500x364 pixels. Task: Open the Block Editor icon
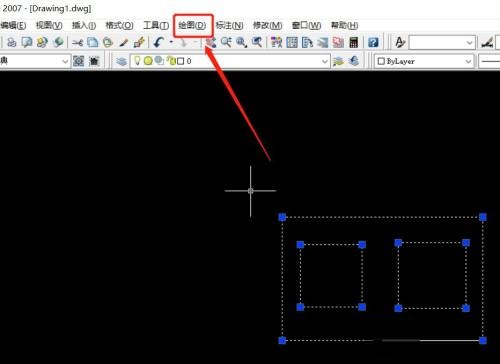pos(139,42)
